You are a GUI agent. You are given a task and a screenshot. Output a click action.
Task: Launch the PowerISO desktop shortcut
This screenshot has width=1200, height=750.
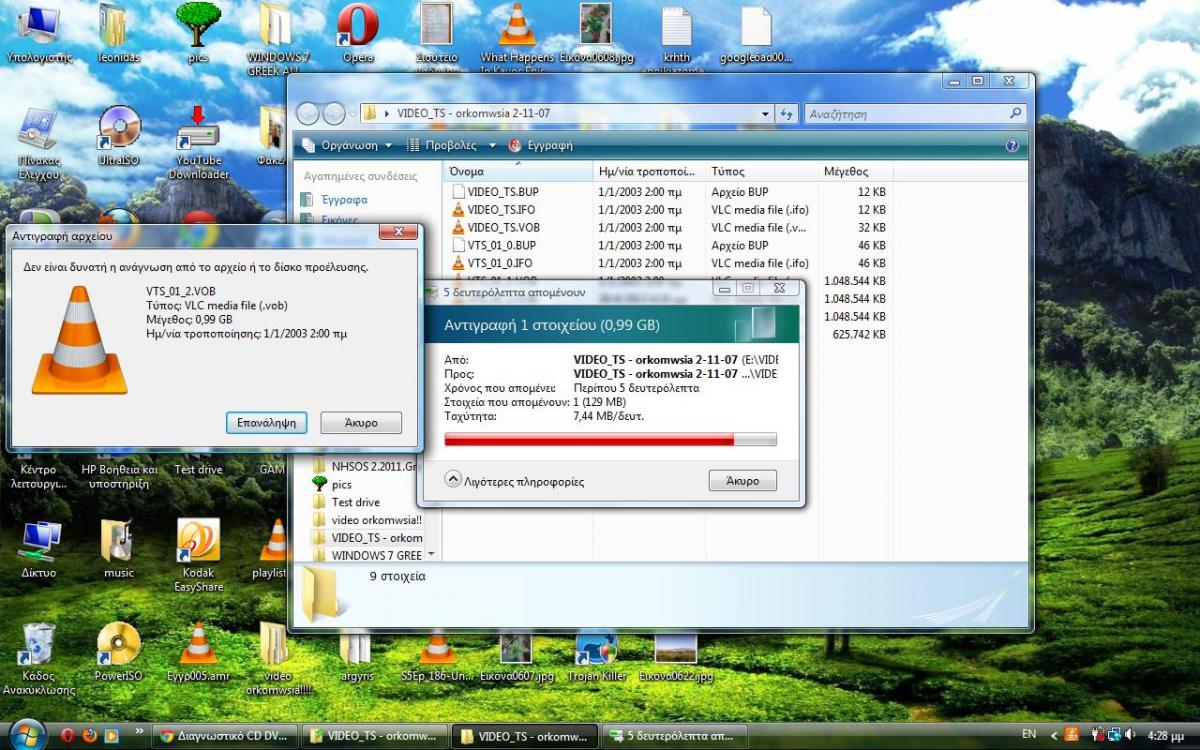pyautogui.click(x=118, y=652)
